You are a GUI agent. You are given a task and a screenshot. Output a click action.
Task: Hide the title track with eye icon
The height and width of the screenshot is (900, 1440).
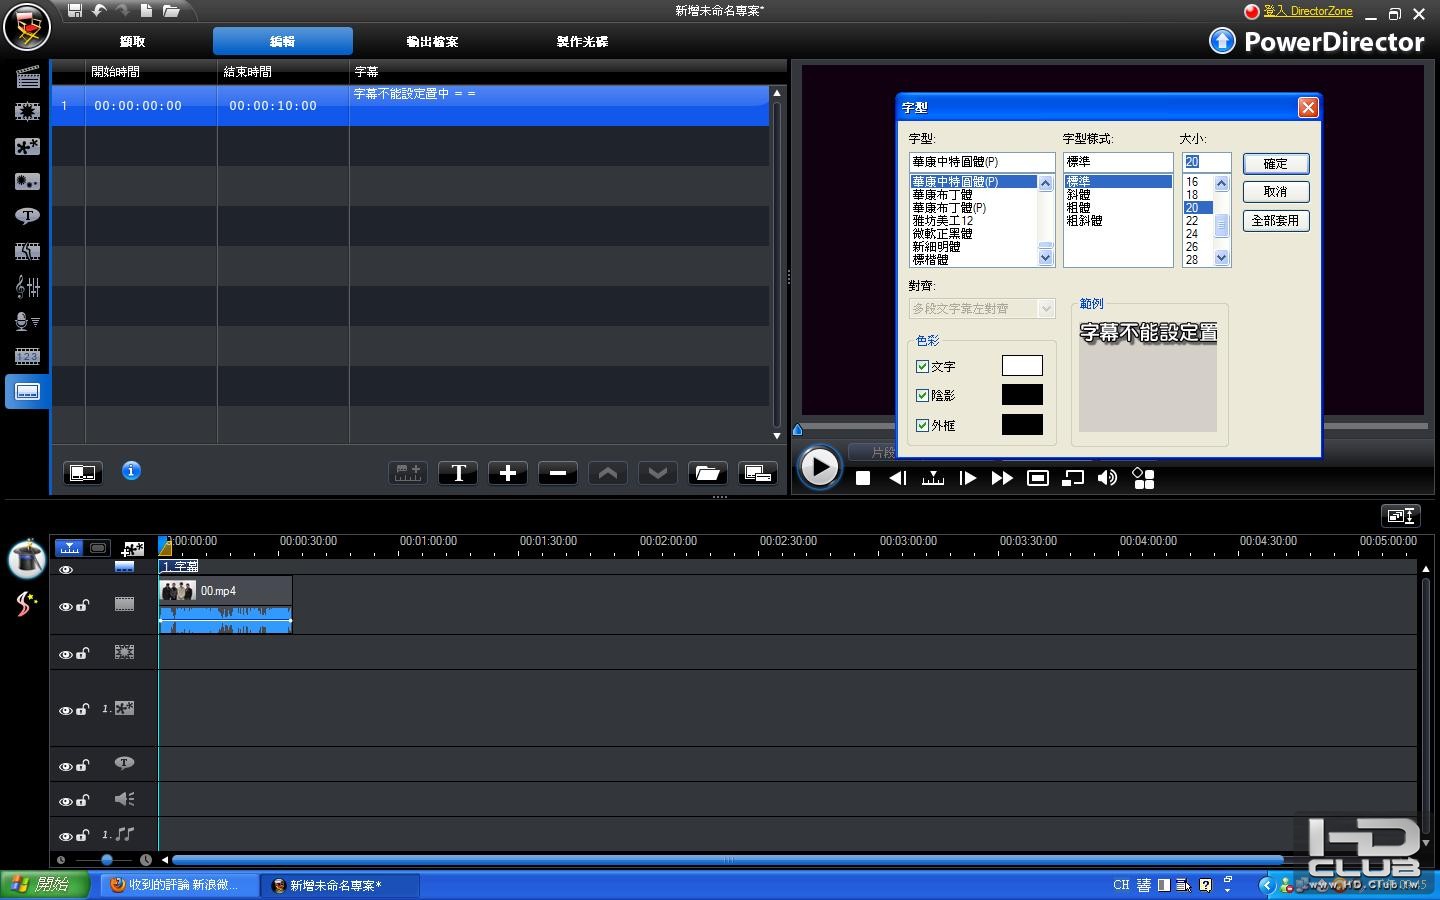coord(66,766)
